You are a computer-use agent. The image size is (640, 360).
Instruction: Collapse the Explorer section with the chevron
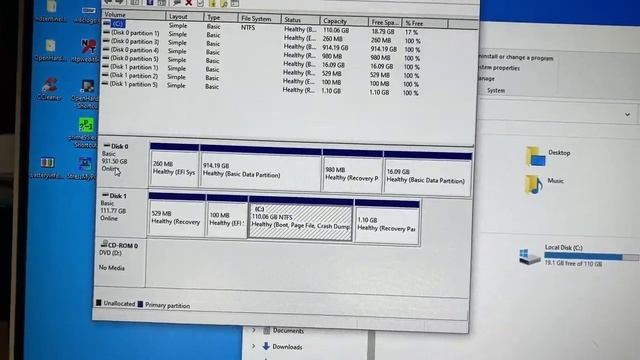point(627,115)
